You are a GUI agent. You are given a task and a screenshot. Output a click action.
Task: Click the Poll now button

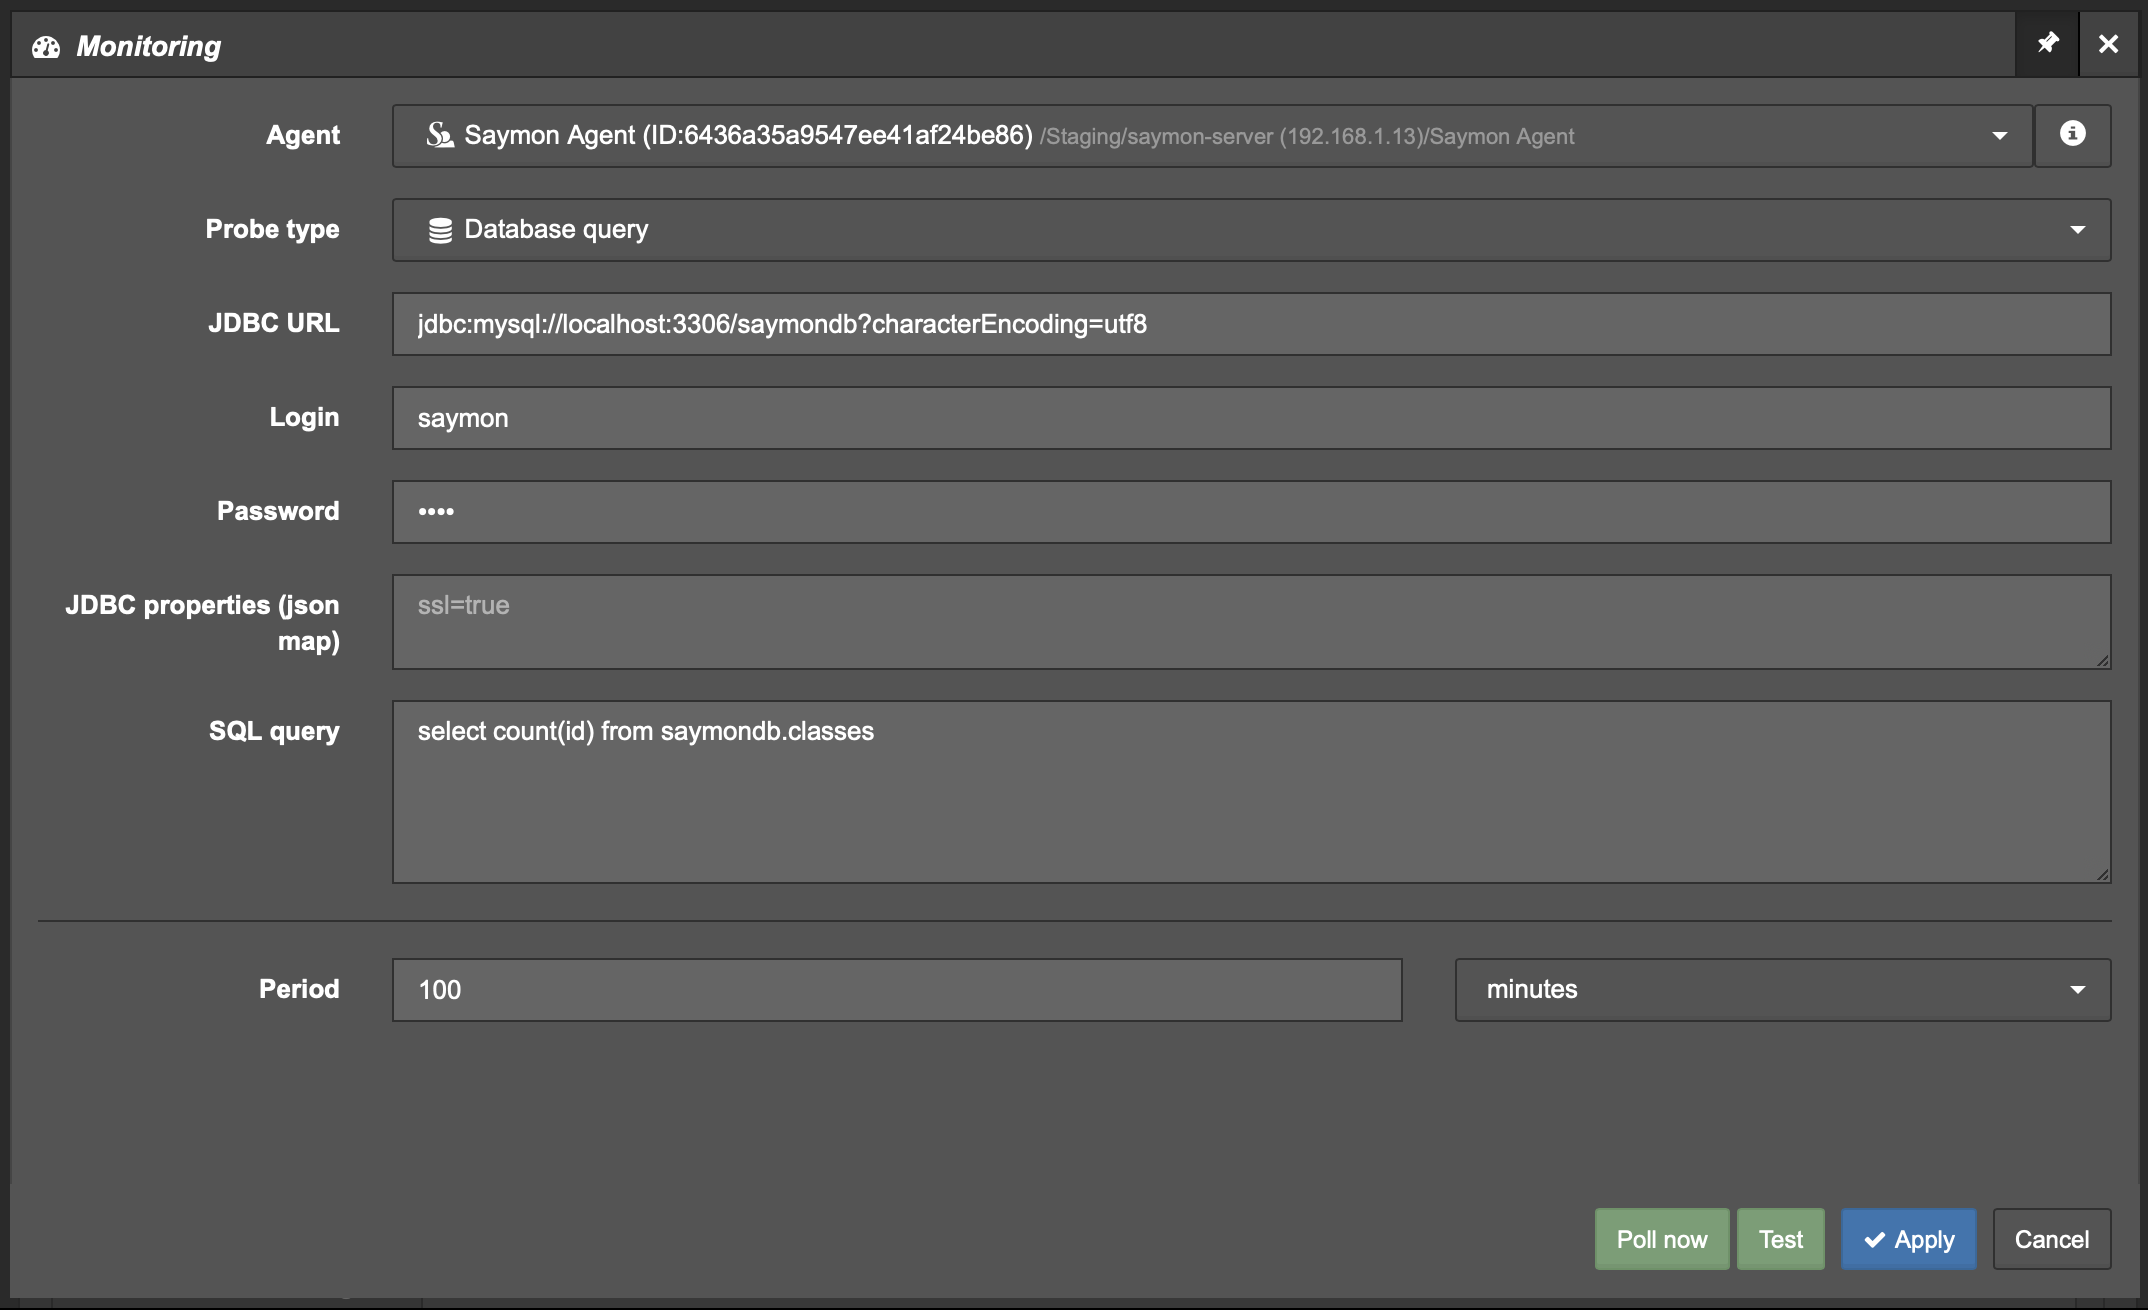[1662, 1240]
